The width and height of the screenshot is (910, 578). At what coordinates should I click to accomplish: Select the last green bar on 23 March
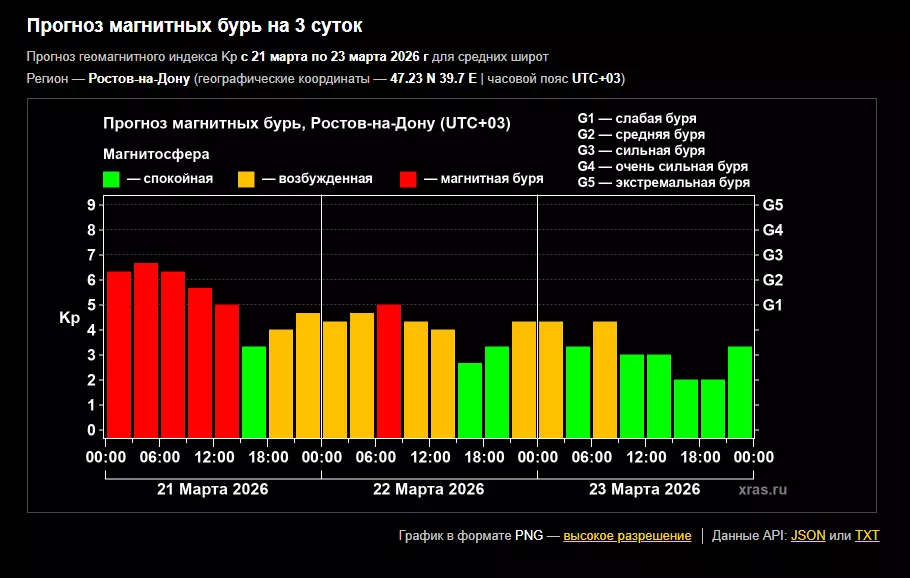click(740, 391)
